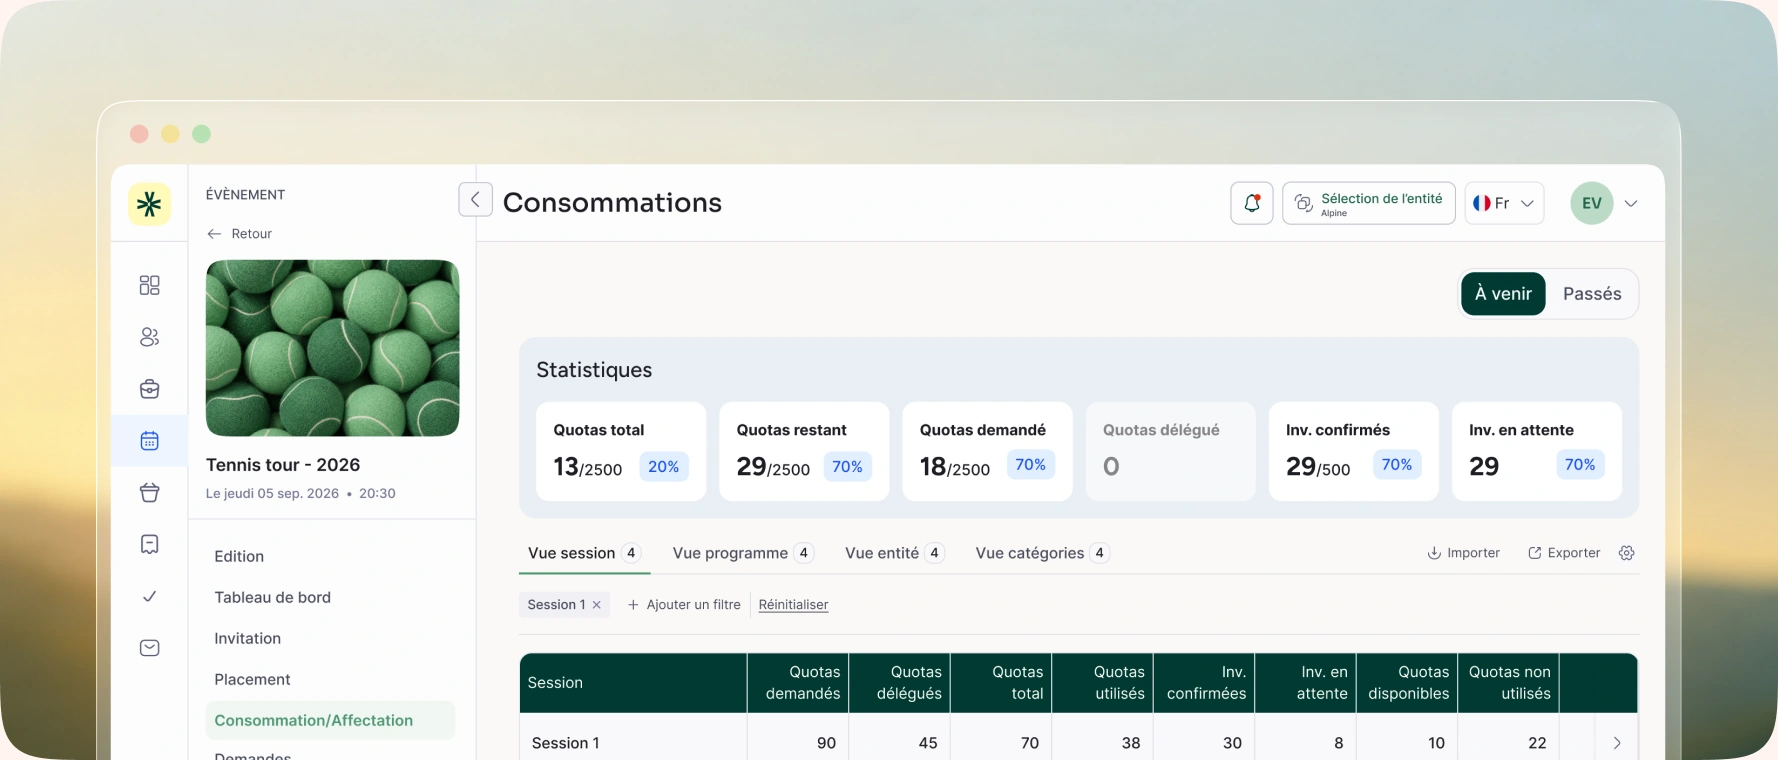Go back using Retour link
1778x760 pixels.
239,234
